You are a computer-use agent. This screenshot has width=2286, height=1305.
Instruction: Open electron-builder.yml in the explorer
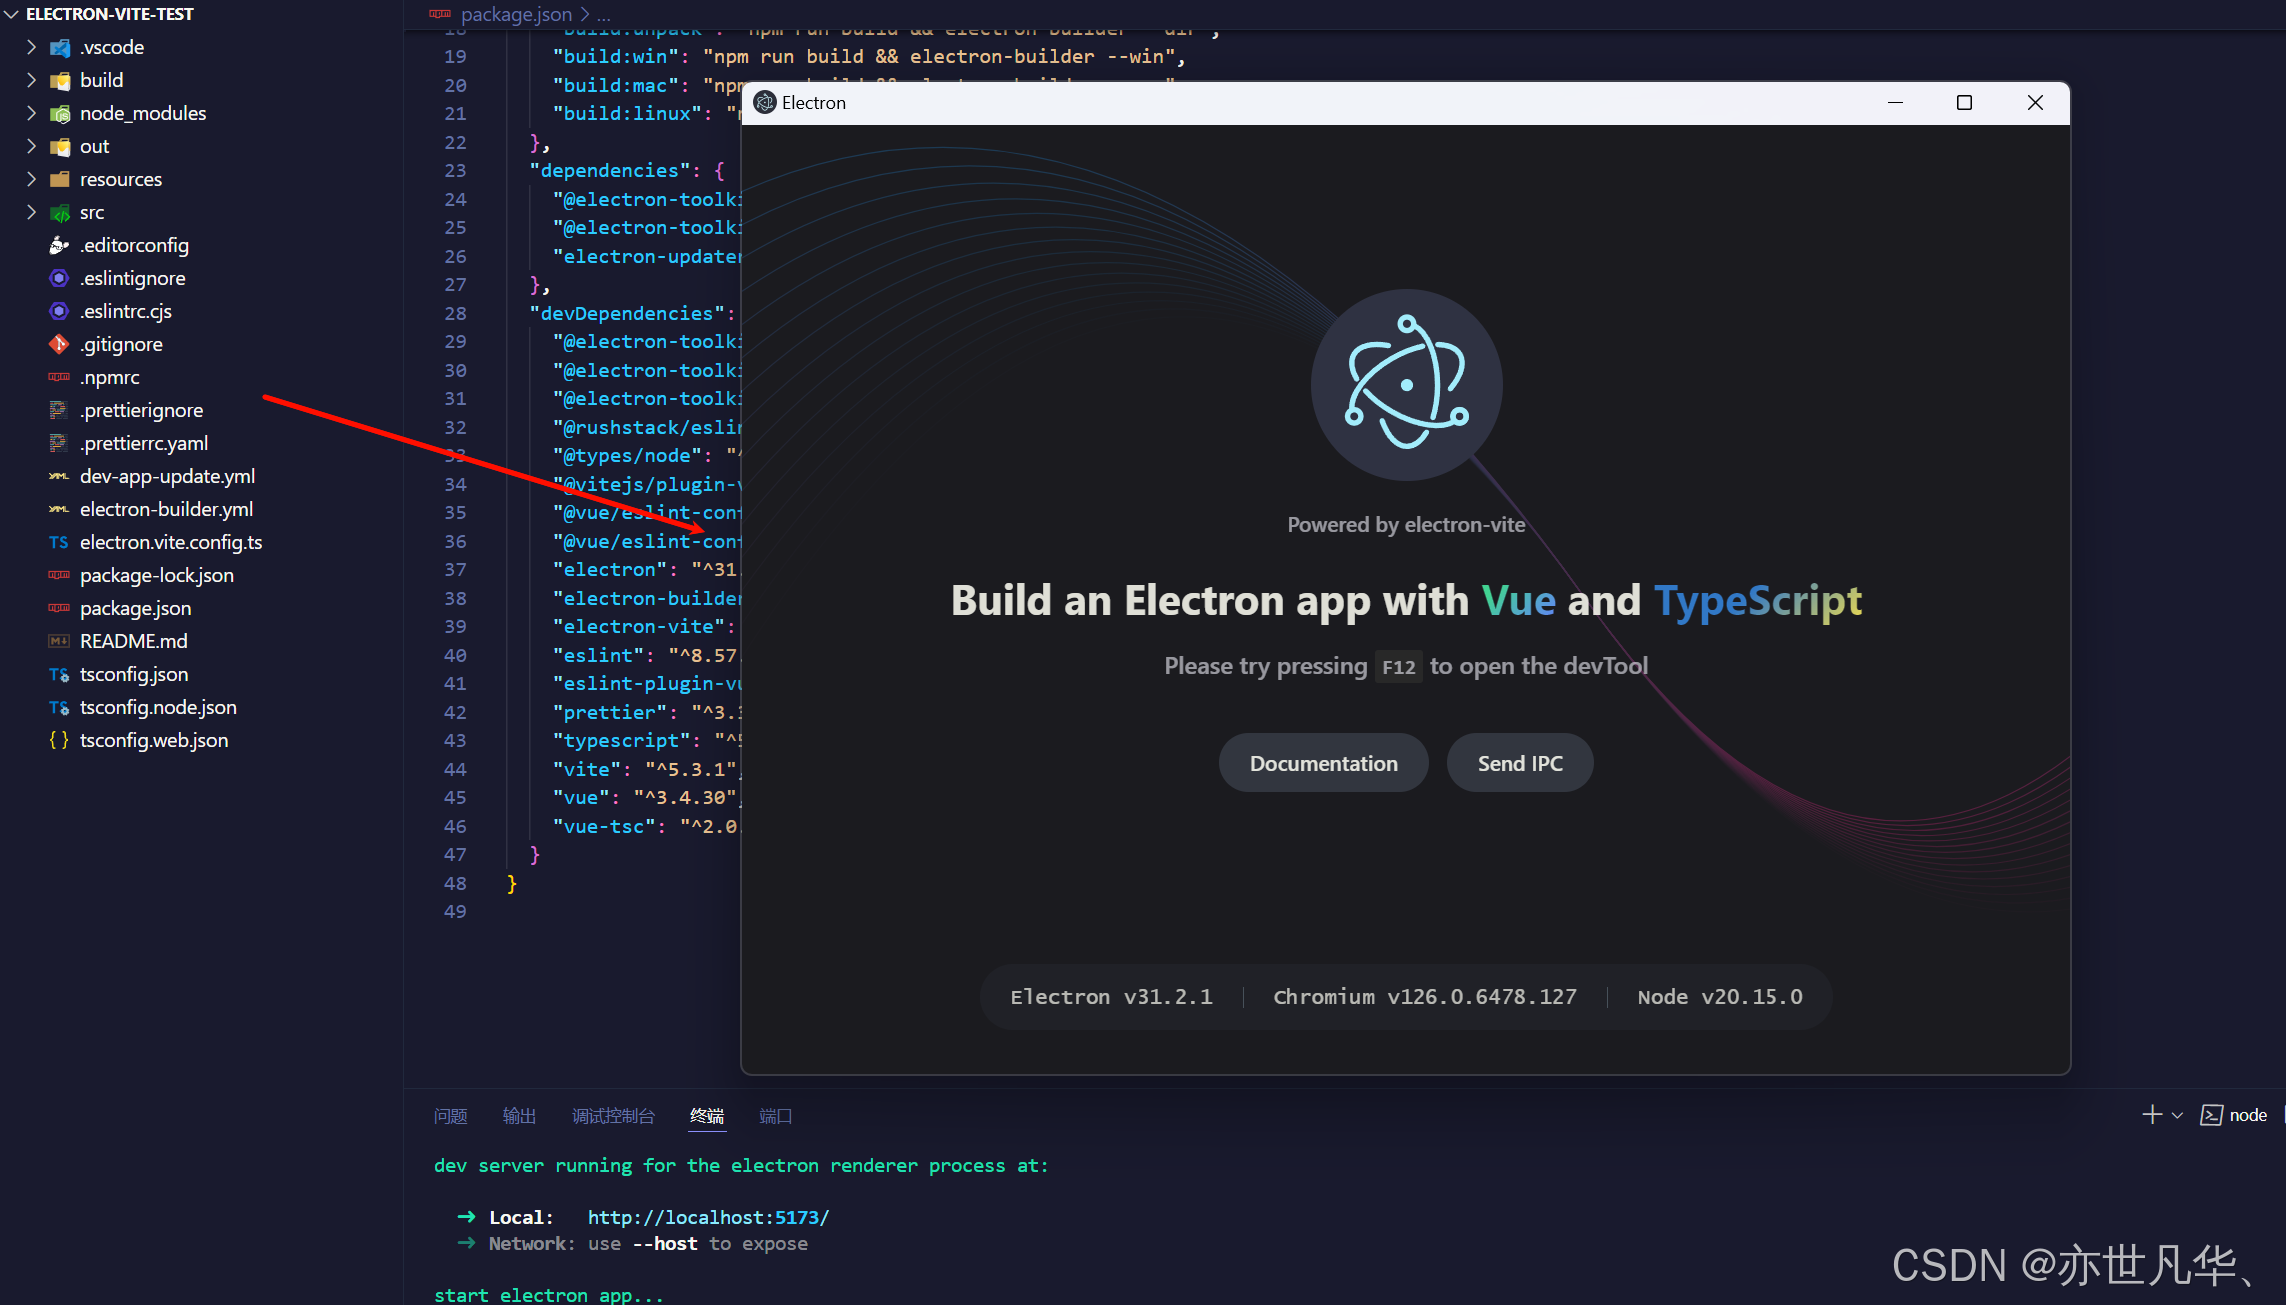click(166, 509)
